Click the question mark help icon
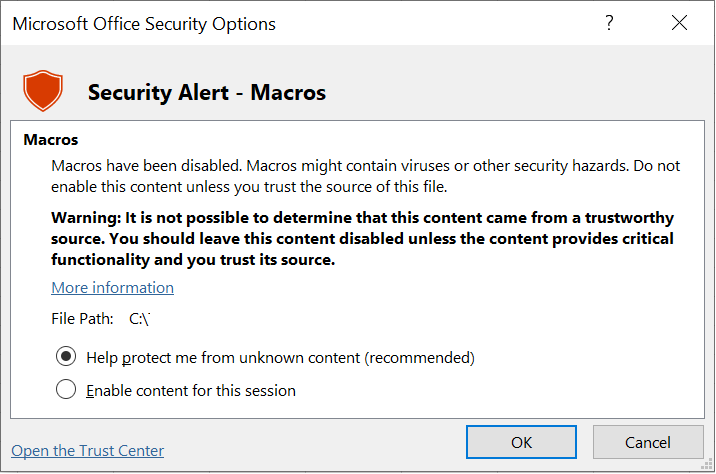This screenshot has height=474, width=716. pyautogui.click(x=609, y=23)
